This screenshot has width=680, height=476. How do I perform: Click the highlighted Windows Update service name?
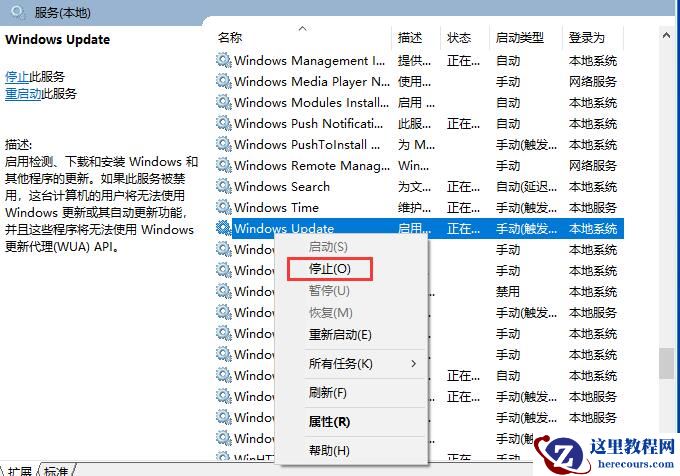point(284,228)
